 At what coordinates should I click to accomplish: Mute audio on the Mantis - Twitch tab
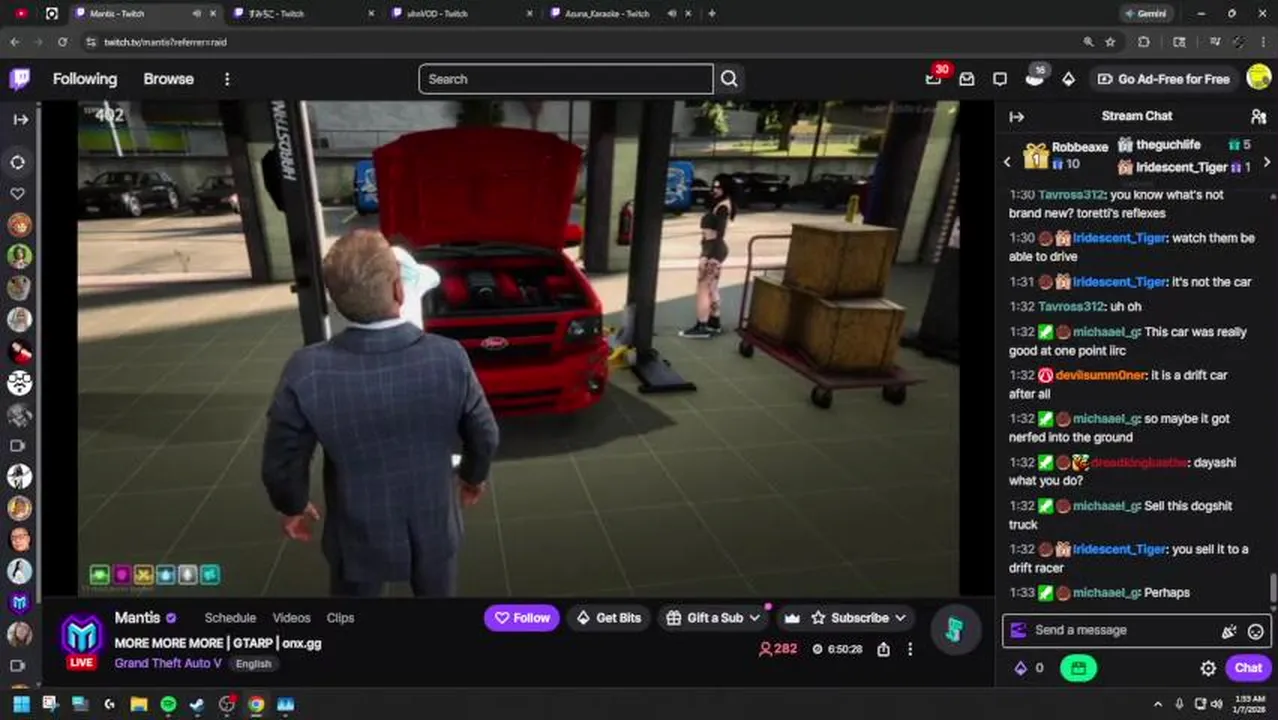pyautogui.click(x=196, y=14)
